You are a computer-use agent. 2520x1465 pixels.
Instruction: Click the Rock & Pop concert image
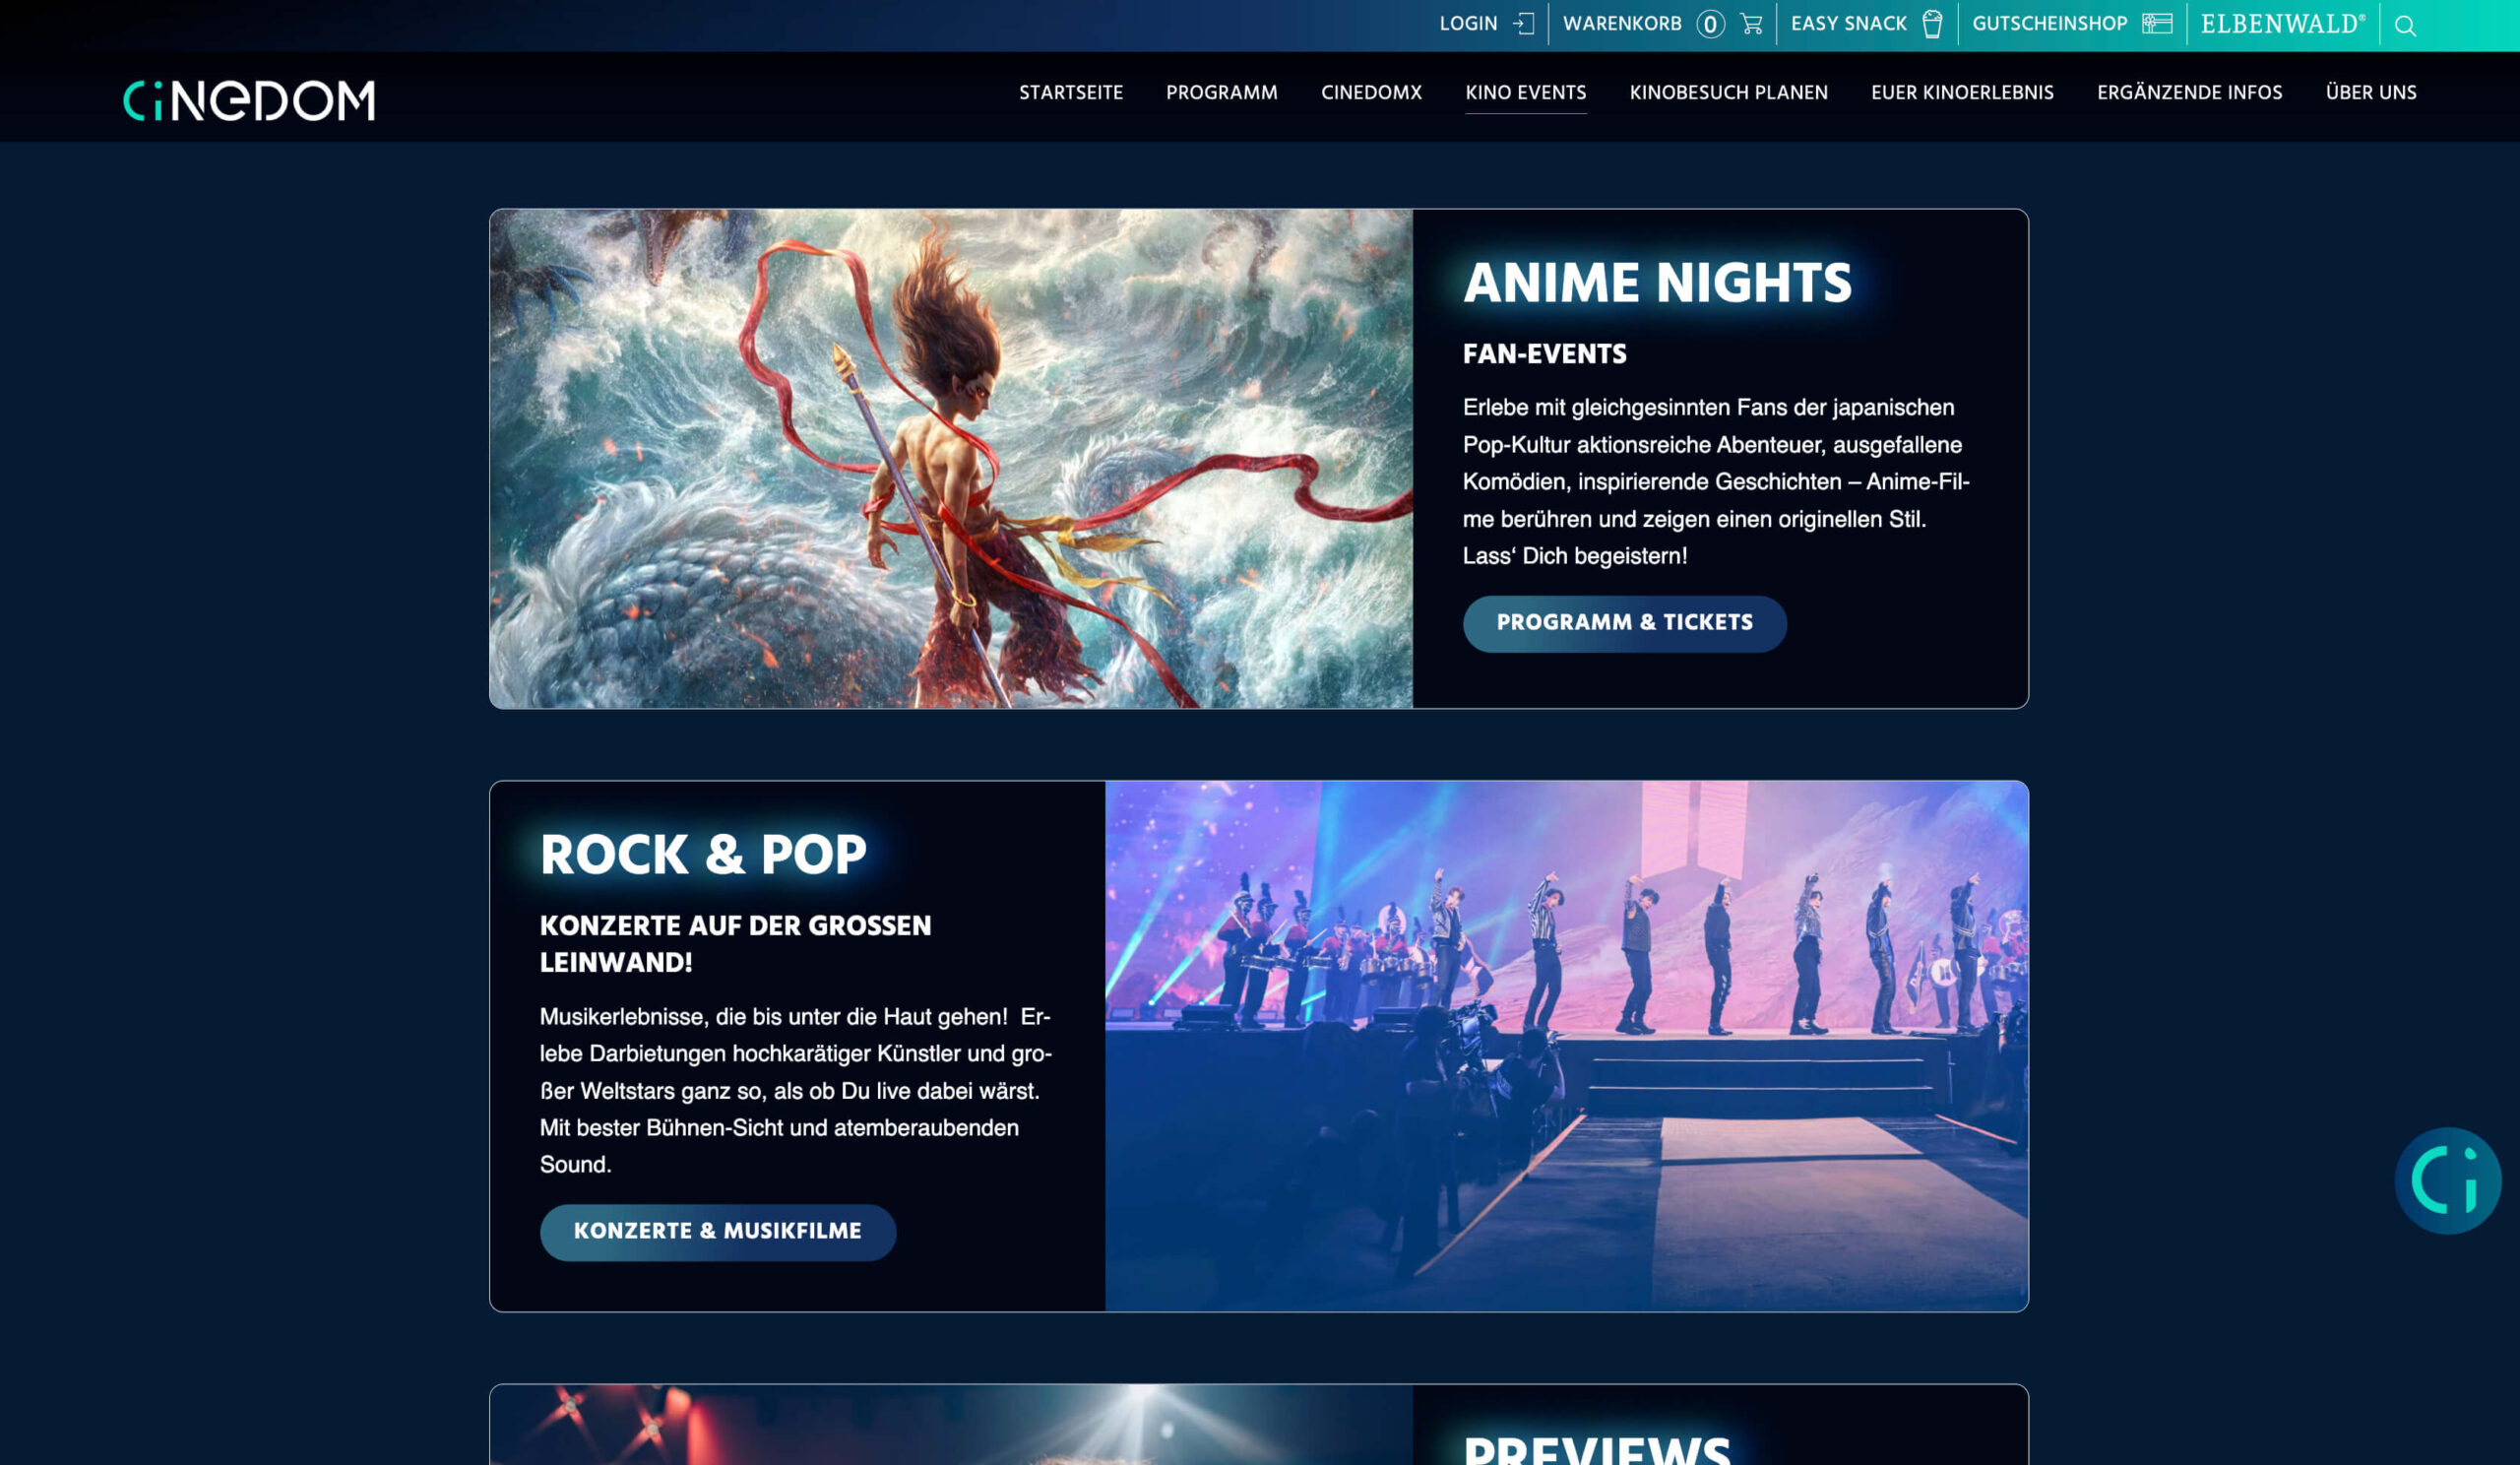coord(1566,1045)
